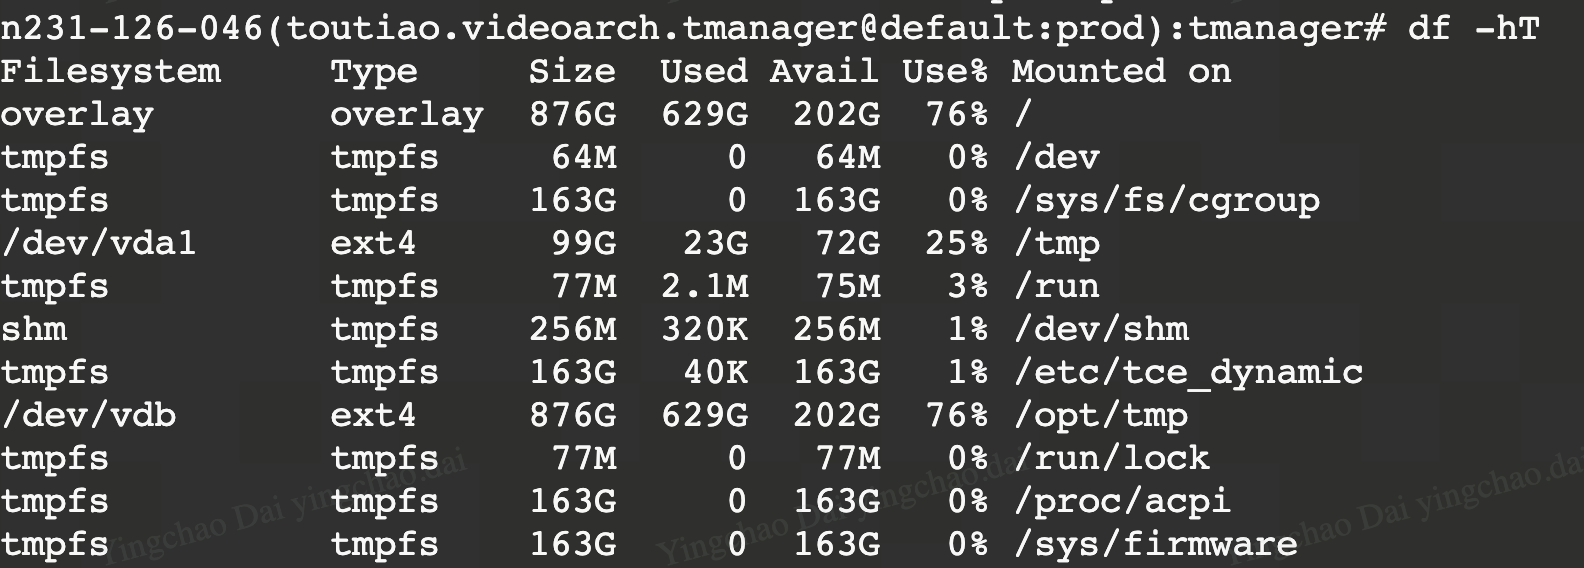Click the Size column header
Screen dimensions: 1584x568
click(x=572, y=72)
